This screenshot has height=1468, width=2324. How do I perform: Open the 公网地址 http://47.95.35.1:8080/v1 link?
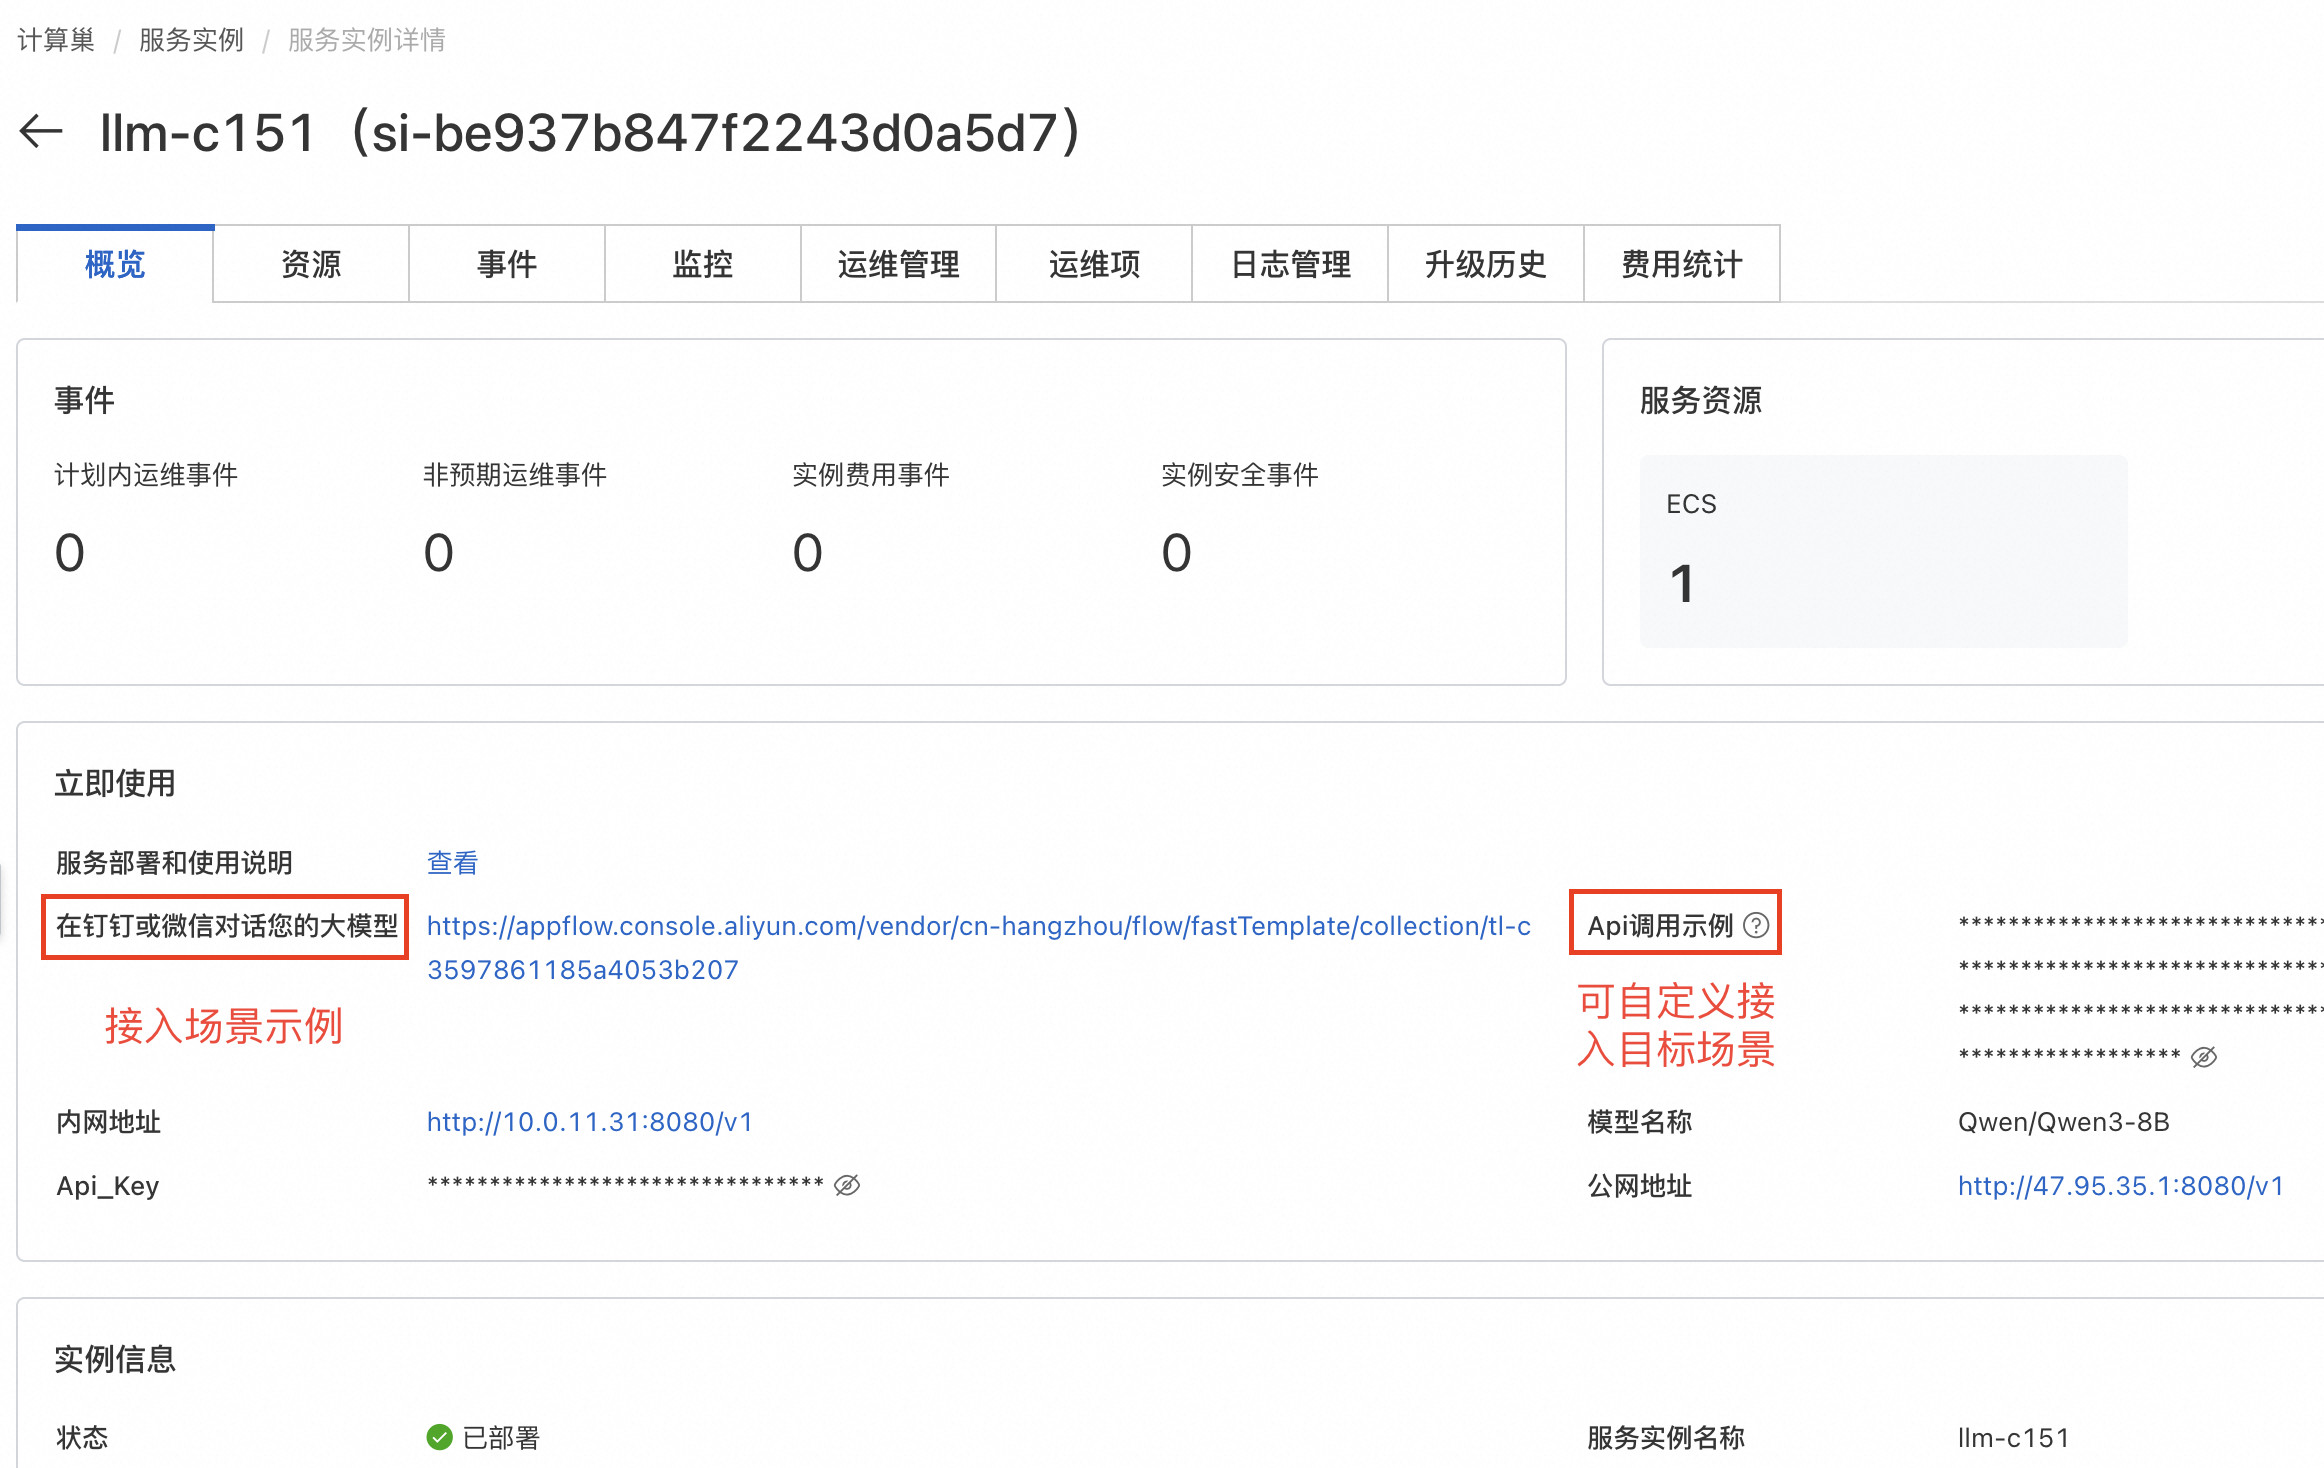[2120, 1185]
